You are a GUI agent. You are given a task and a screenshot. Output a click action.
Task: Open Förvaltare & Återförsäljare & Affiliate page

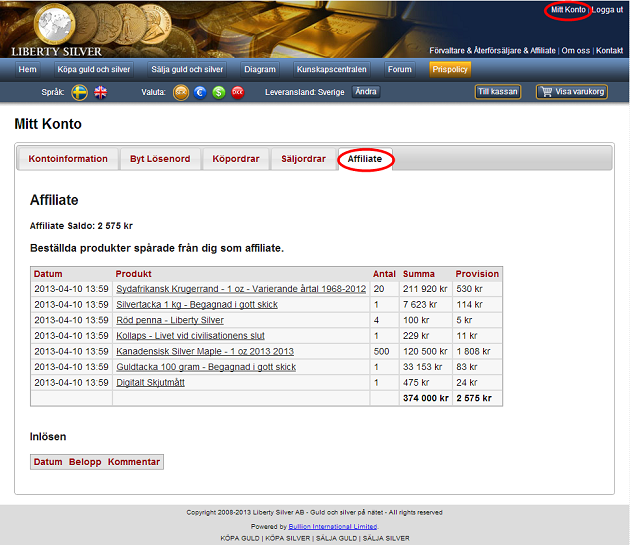point(492,51)
